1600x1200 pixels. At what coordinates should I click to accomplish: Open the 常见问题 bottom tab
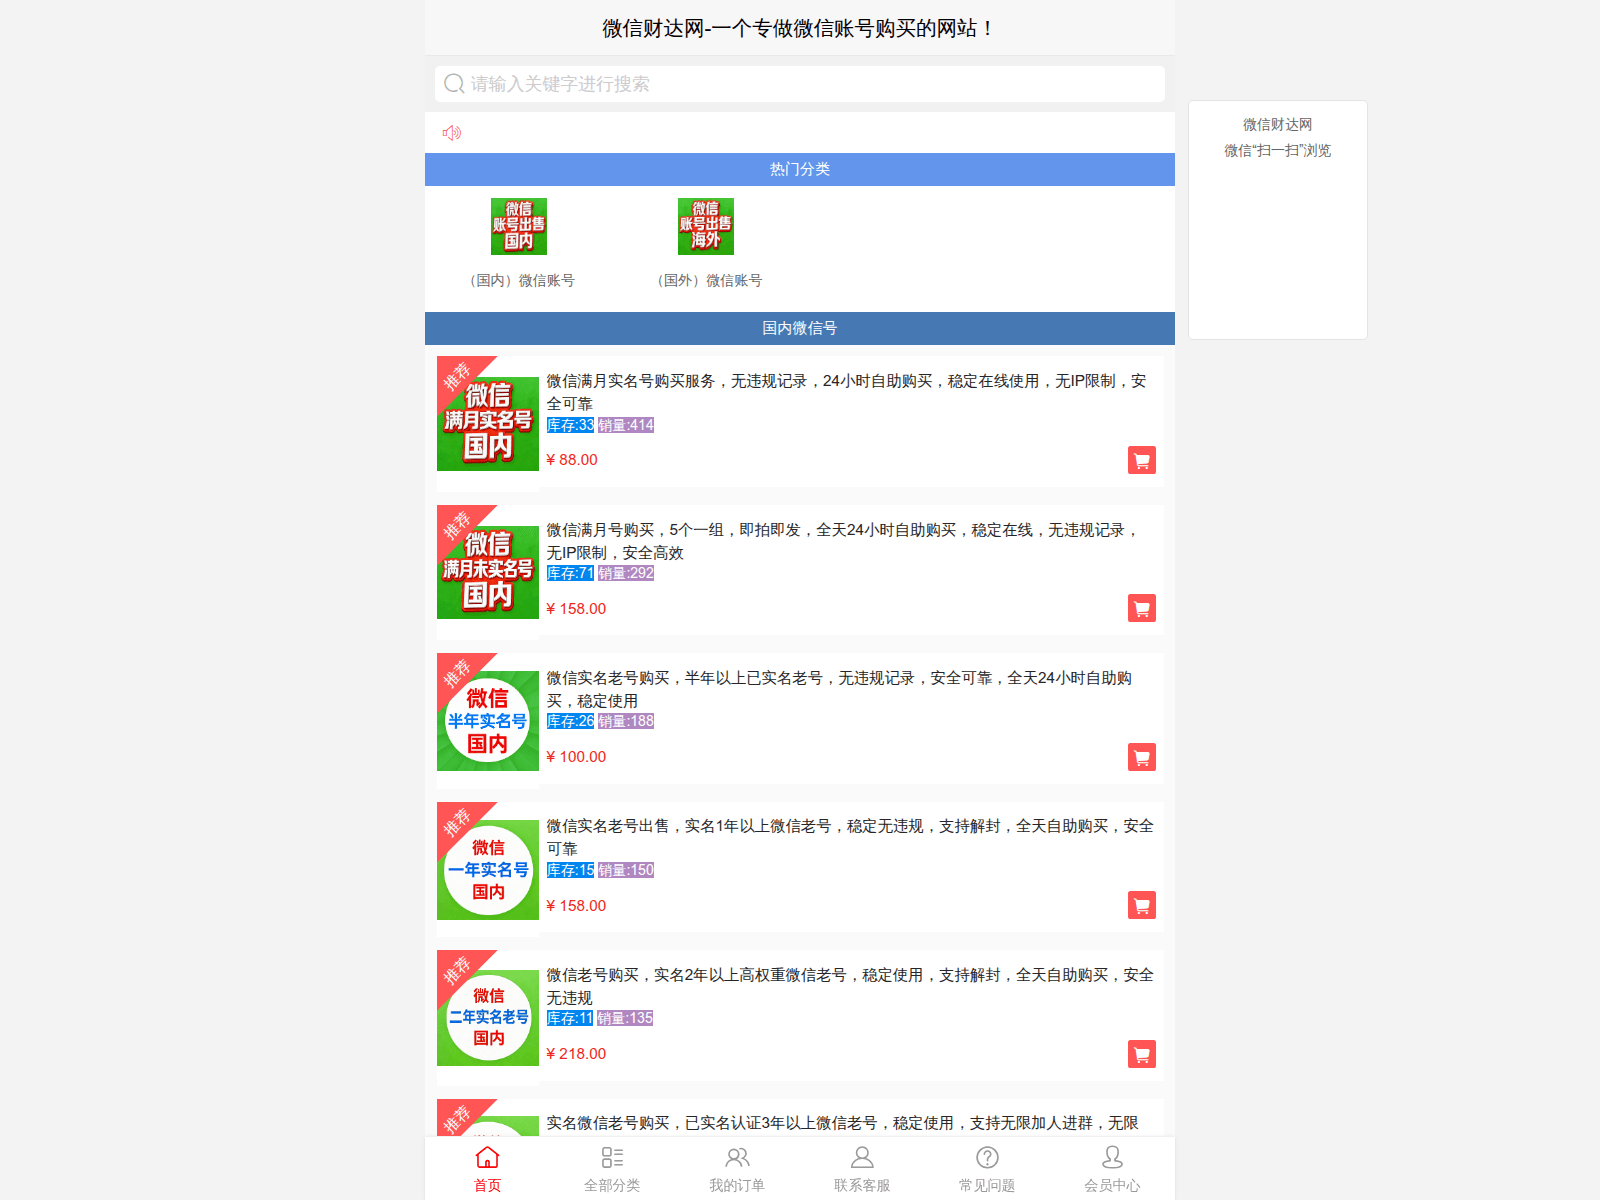pos(987,1169)
